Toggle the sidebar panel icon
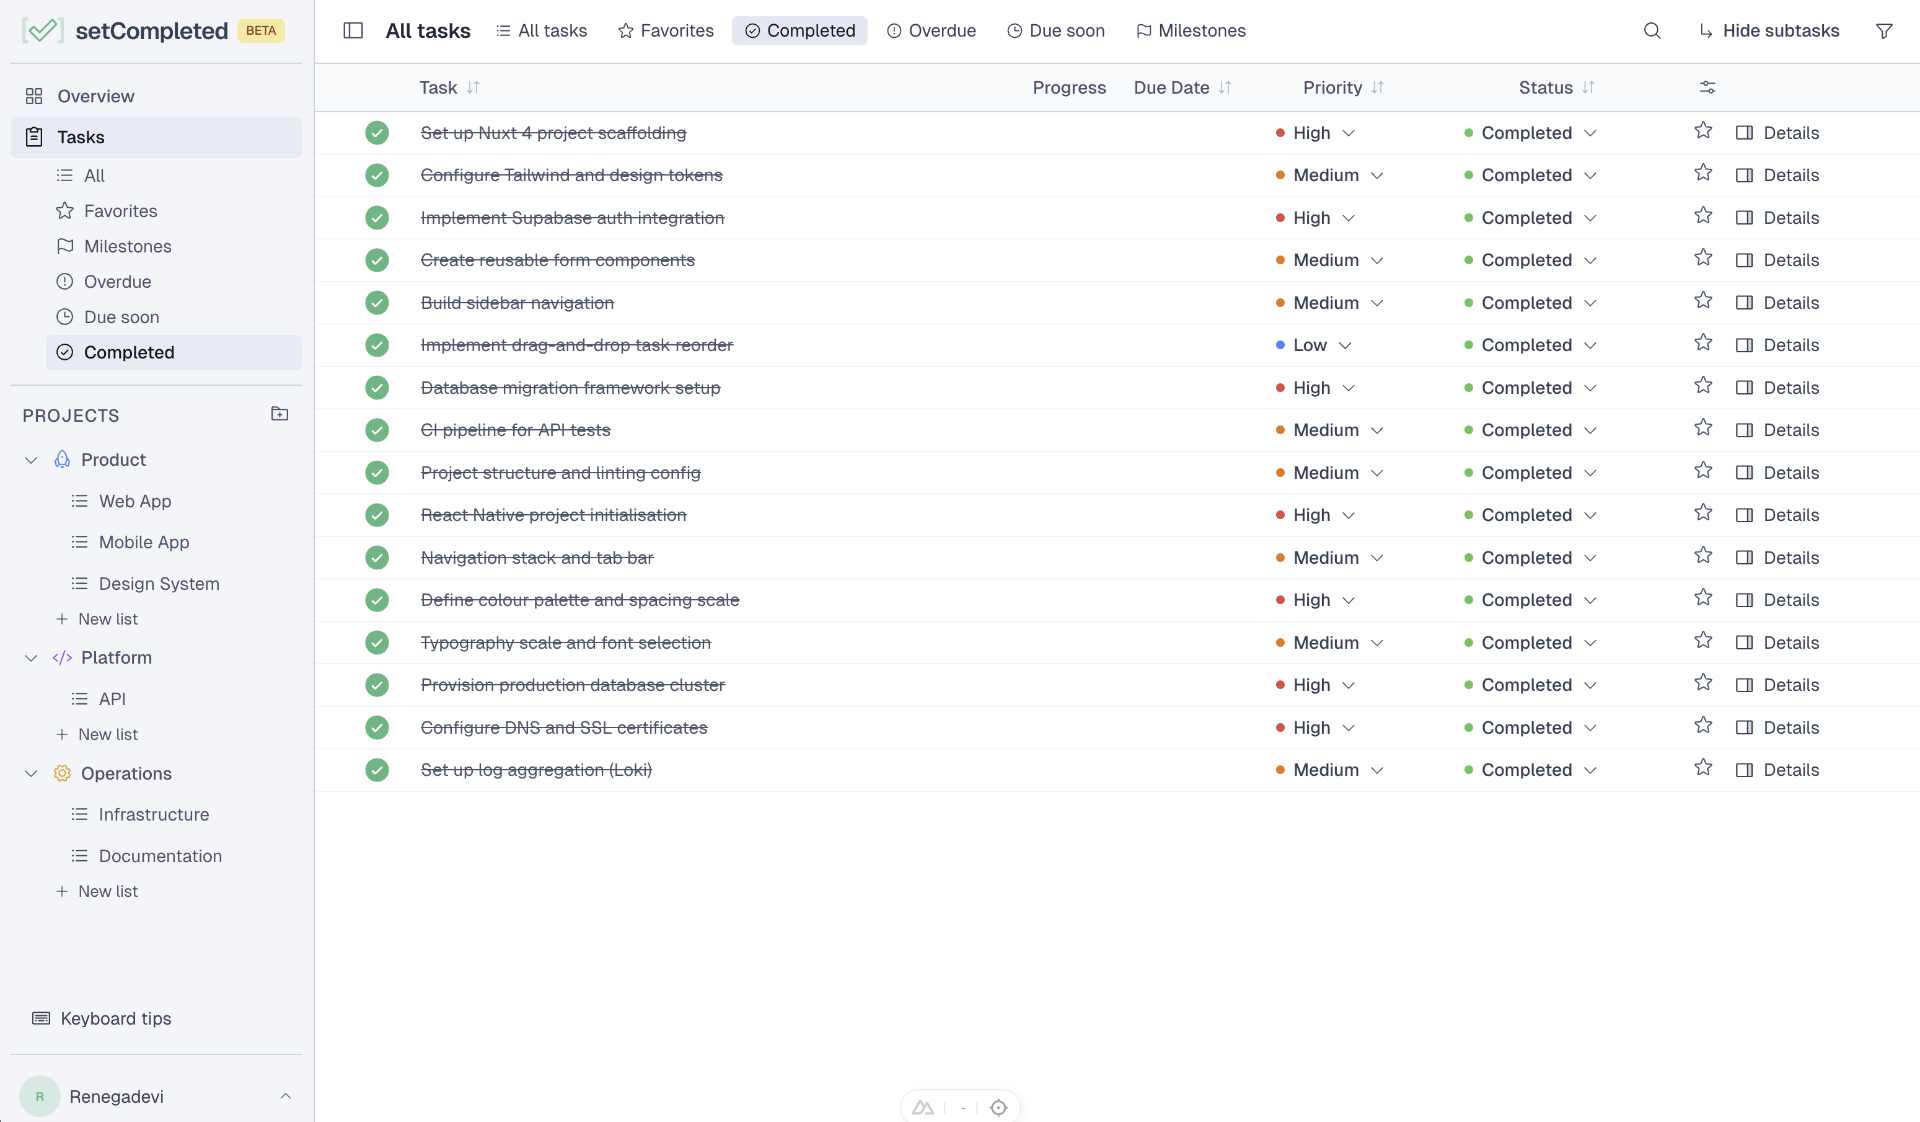1920x1122 pixels. pyautogui.click(x=353, y=31)
